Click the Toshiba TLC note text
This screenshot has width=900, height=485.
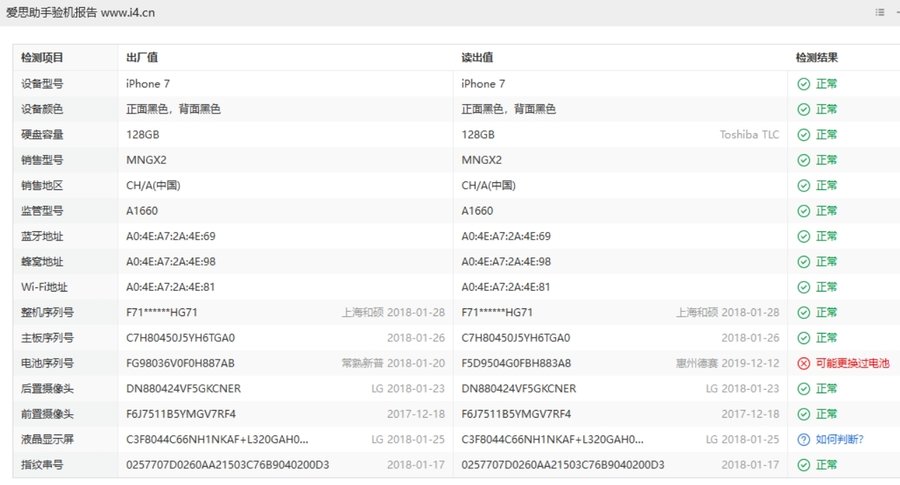click(x=750, y=135)
